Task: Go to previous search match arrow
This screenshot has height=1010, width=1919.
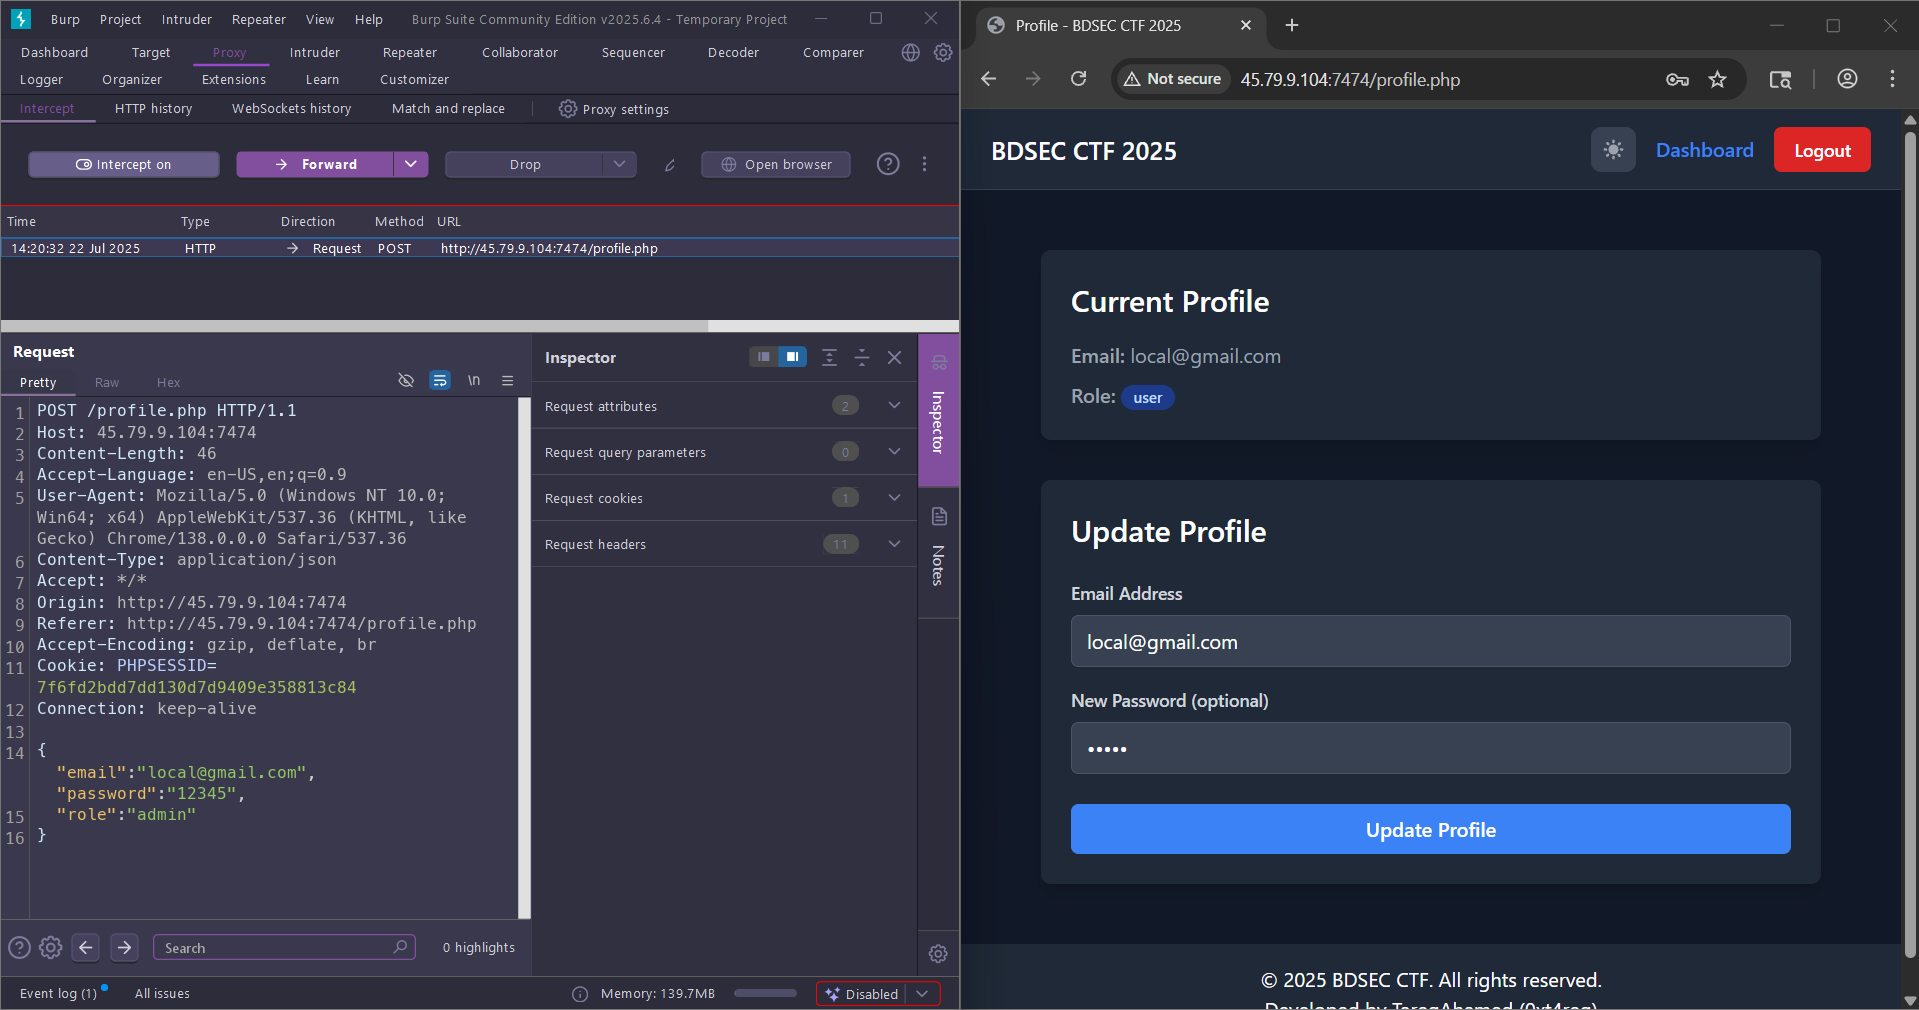Action: (86, 947)
